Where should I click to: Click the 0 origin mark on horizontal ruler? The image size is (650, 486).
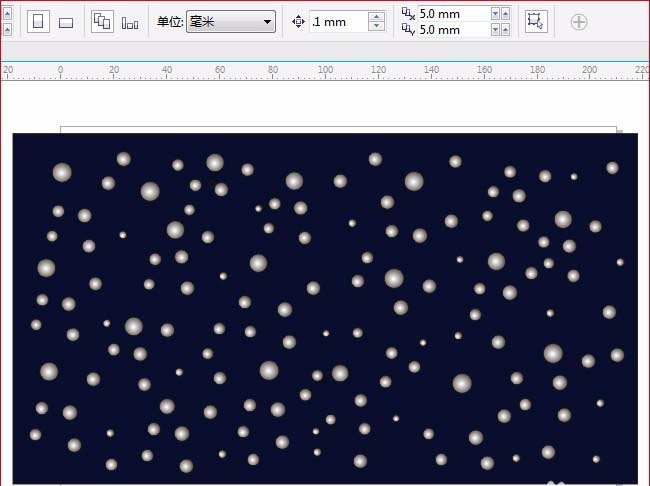tap(61, 70)
